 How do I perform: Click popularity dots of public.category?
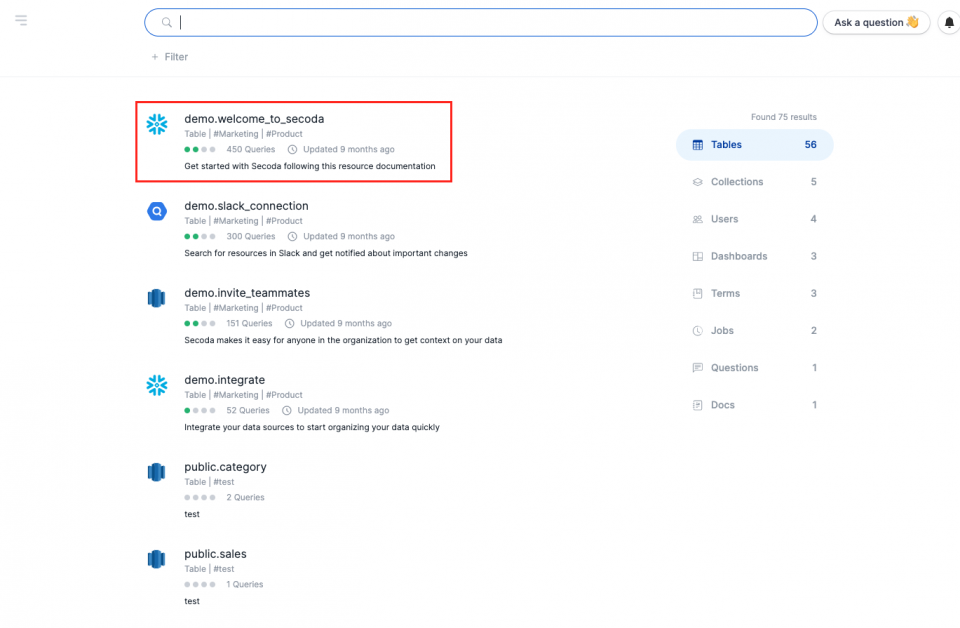click(200, 497)
